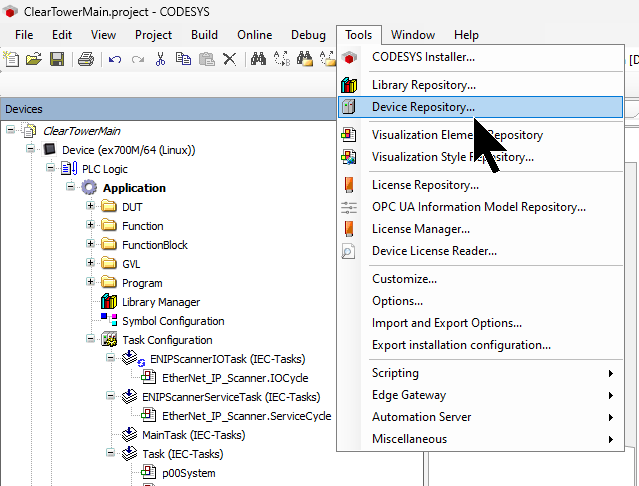Viewport: 639px width, 486px height.
Task: Open Library Manager in device tree
Action: (160, 302)
